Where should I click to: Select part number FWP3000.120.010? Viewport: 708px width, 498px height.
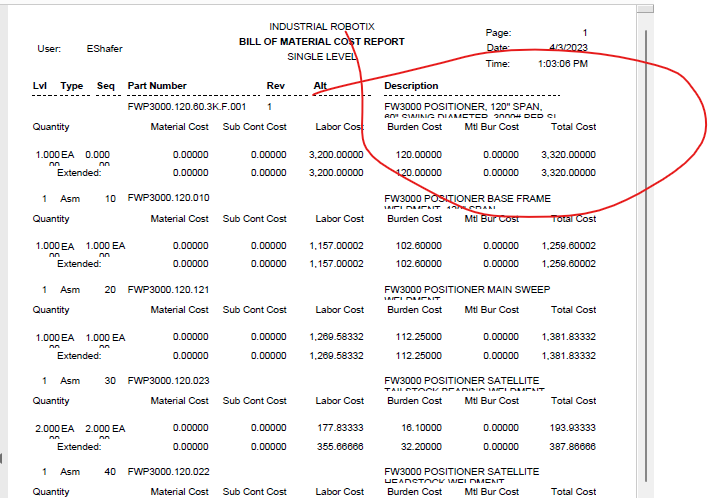(x=168, y=198)
